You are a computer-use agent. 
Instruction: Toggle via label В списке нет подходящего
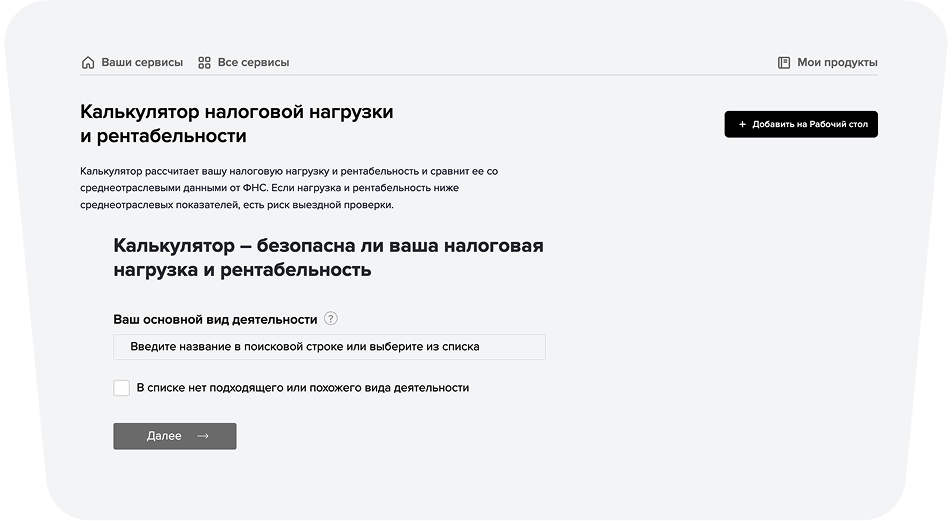pyautogui.click(x=302, y=388)
